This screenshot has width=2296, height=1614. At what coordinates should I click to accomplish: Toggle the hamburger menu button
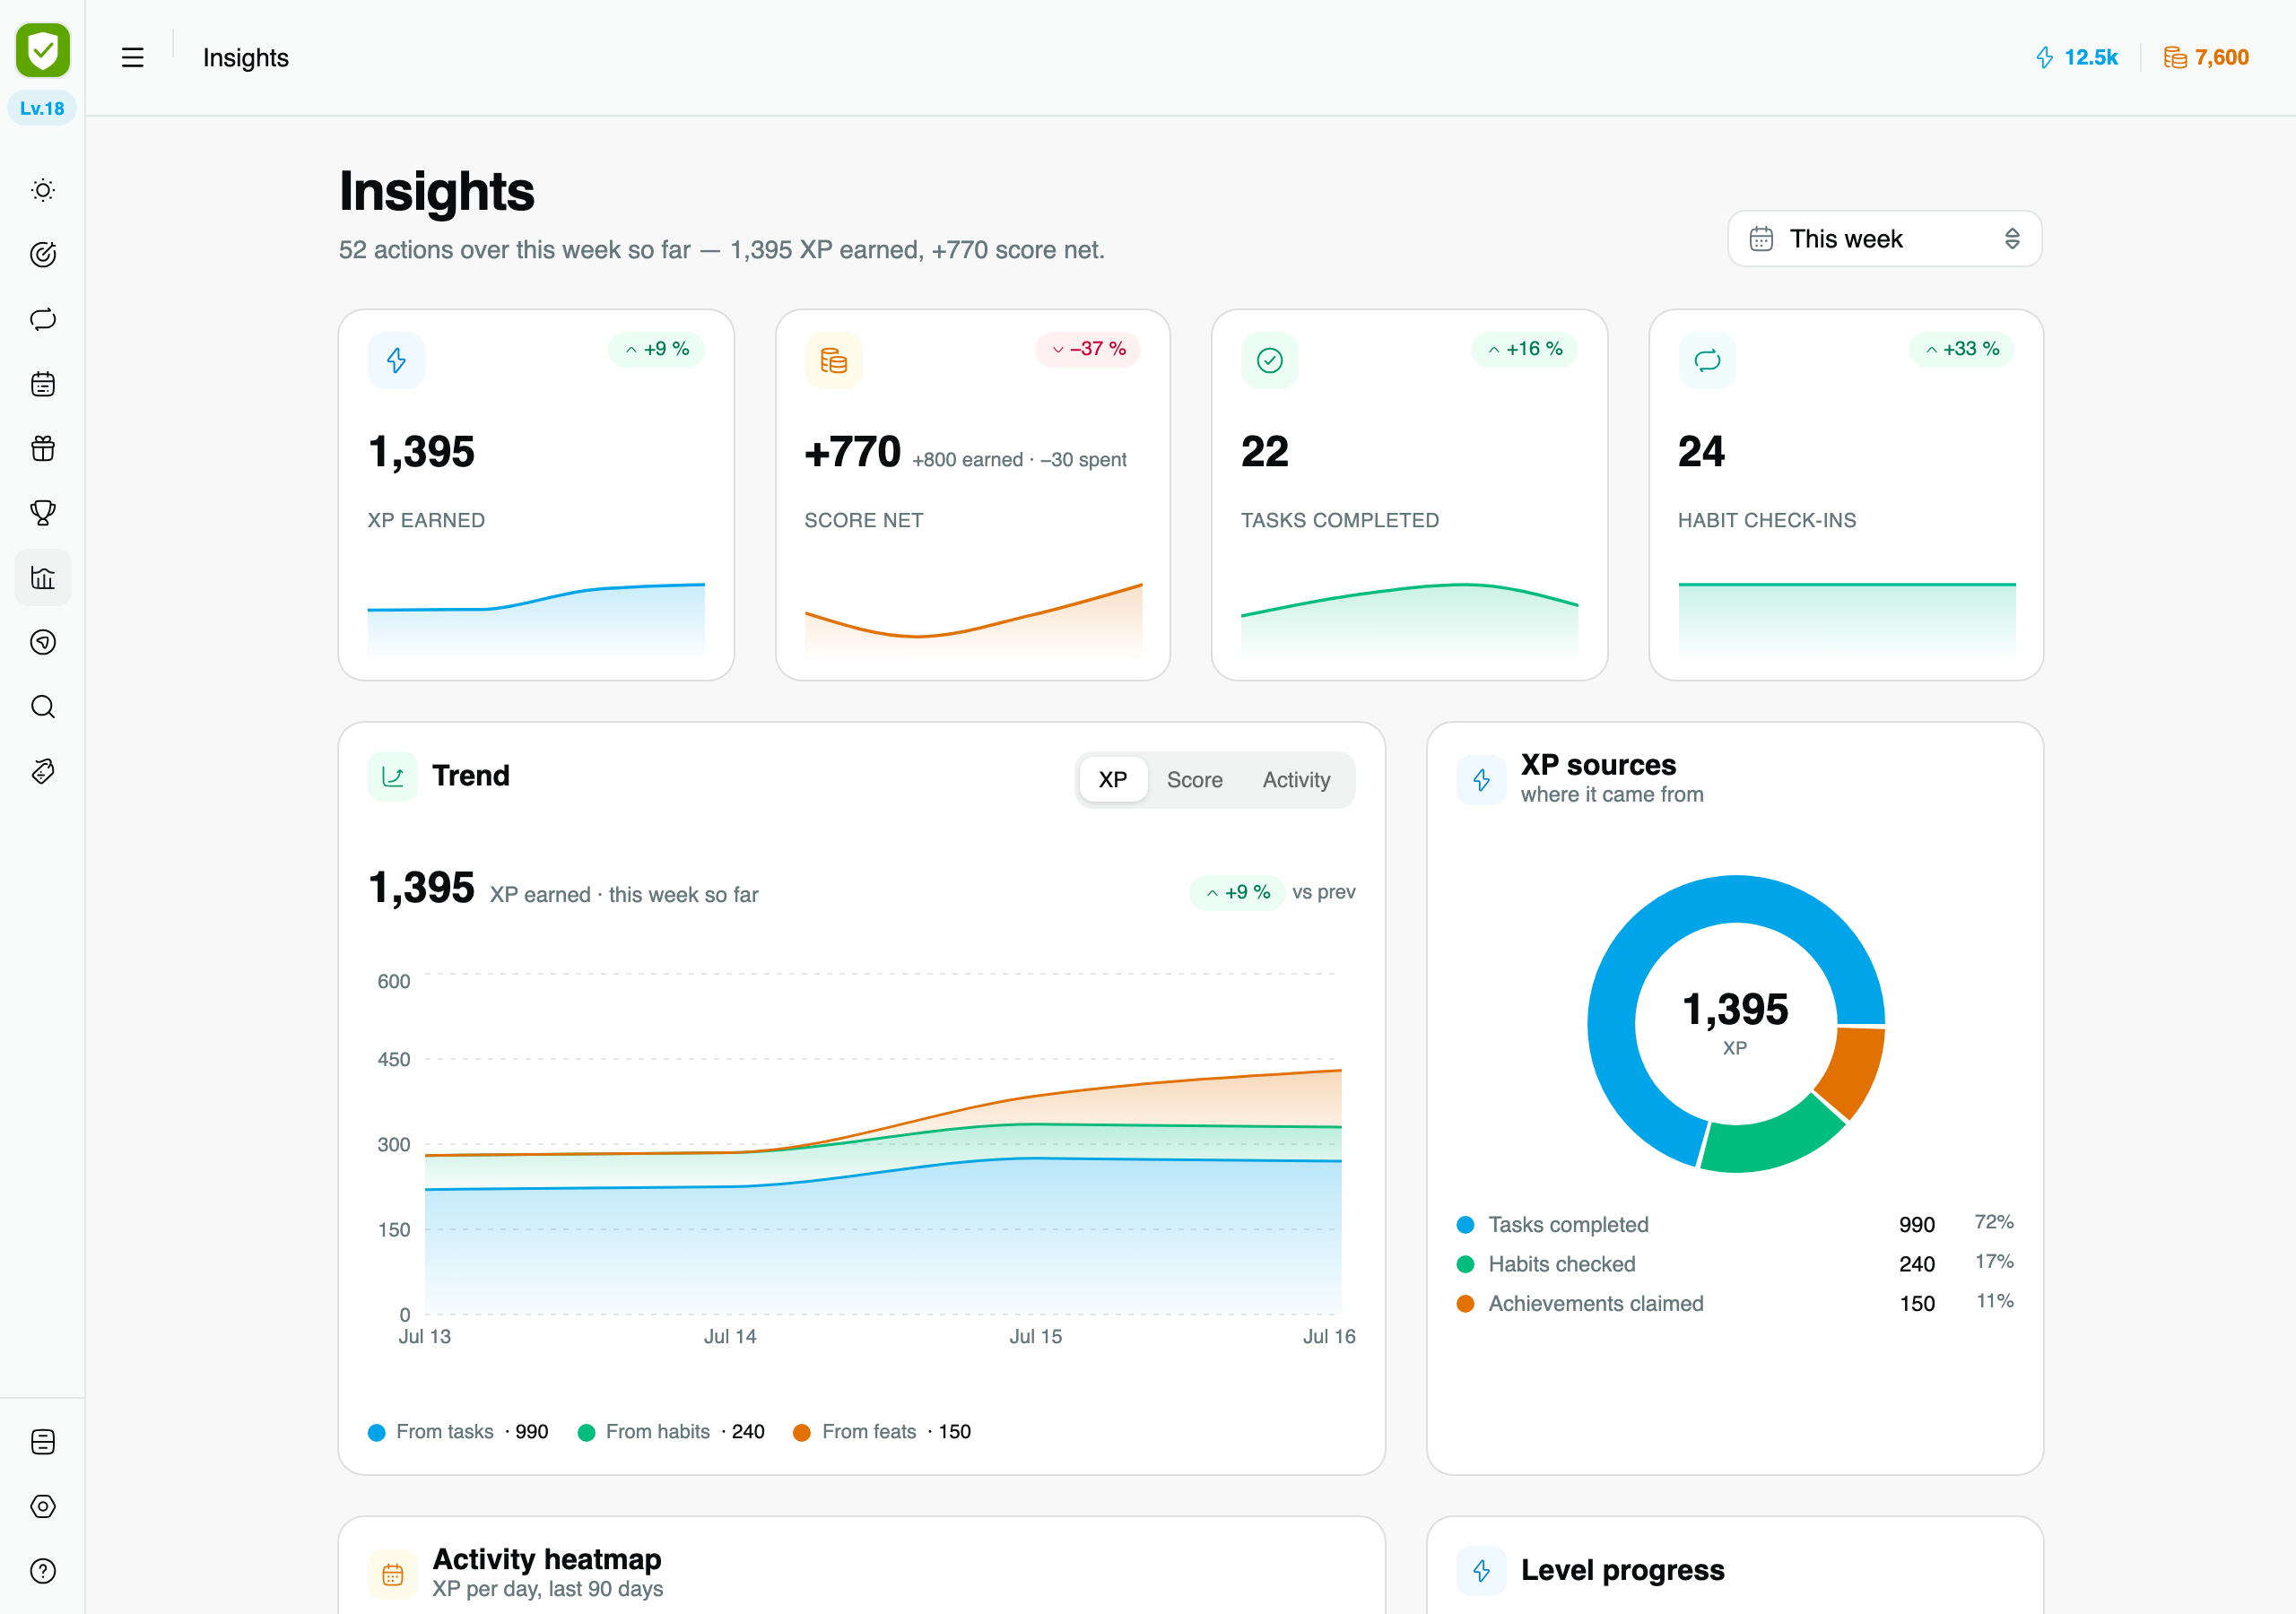[x=132, y=57]
